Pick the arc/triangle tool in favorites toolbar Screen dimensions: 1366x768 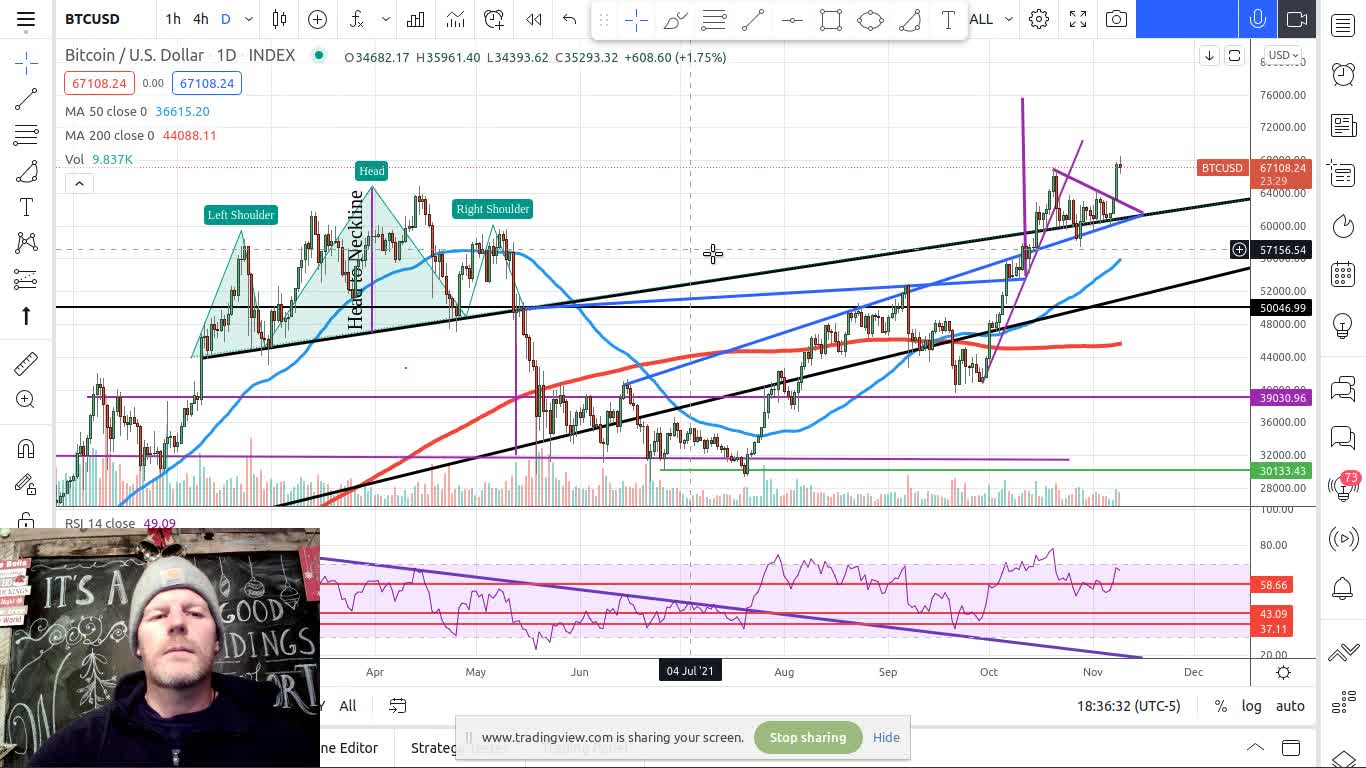point(909,19)
